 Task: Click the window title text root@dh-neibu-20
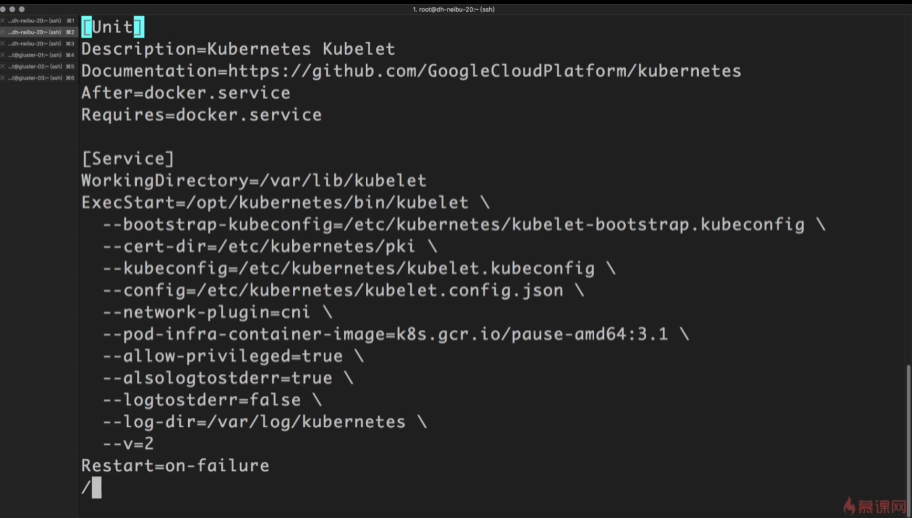click(455, 9)
